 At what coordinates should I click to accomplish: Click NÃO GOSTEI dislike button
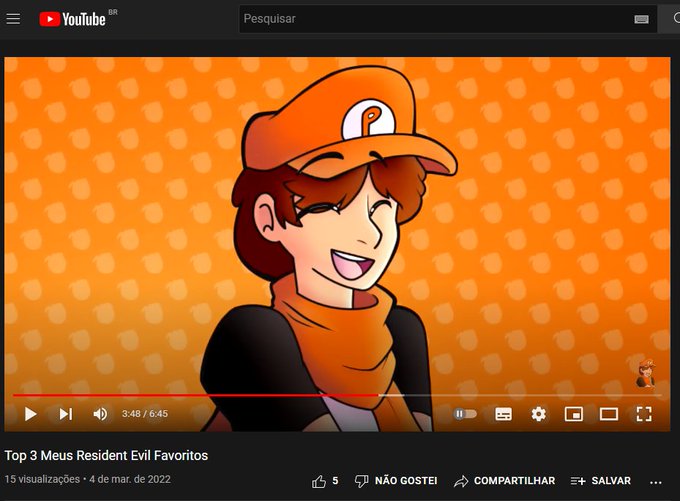click(396, 481)
